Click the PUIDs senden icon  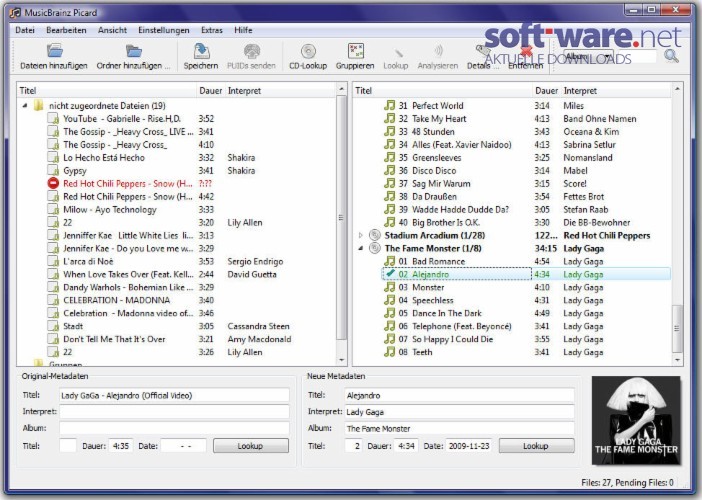(x=252, y=51)
